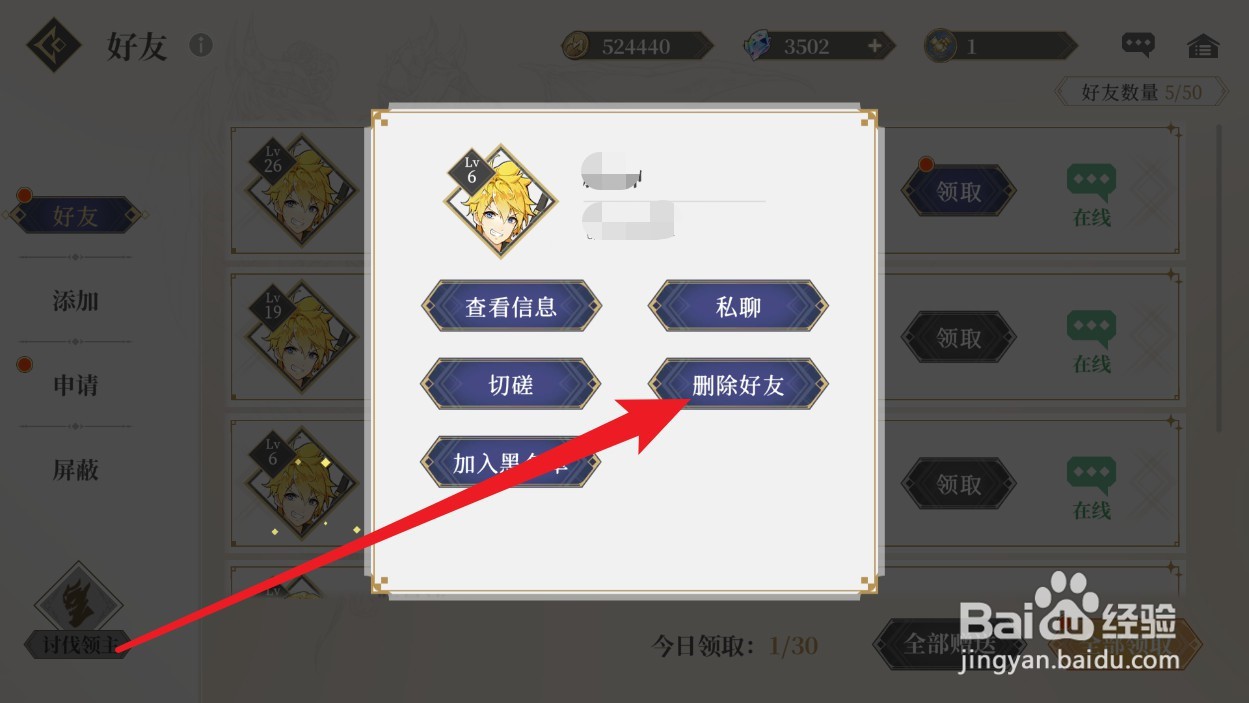
Task: Switch to the 添加 tab
Action: pyautogui.click(x=76, y=300)
